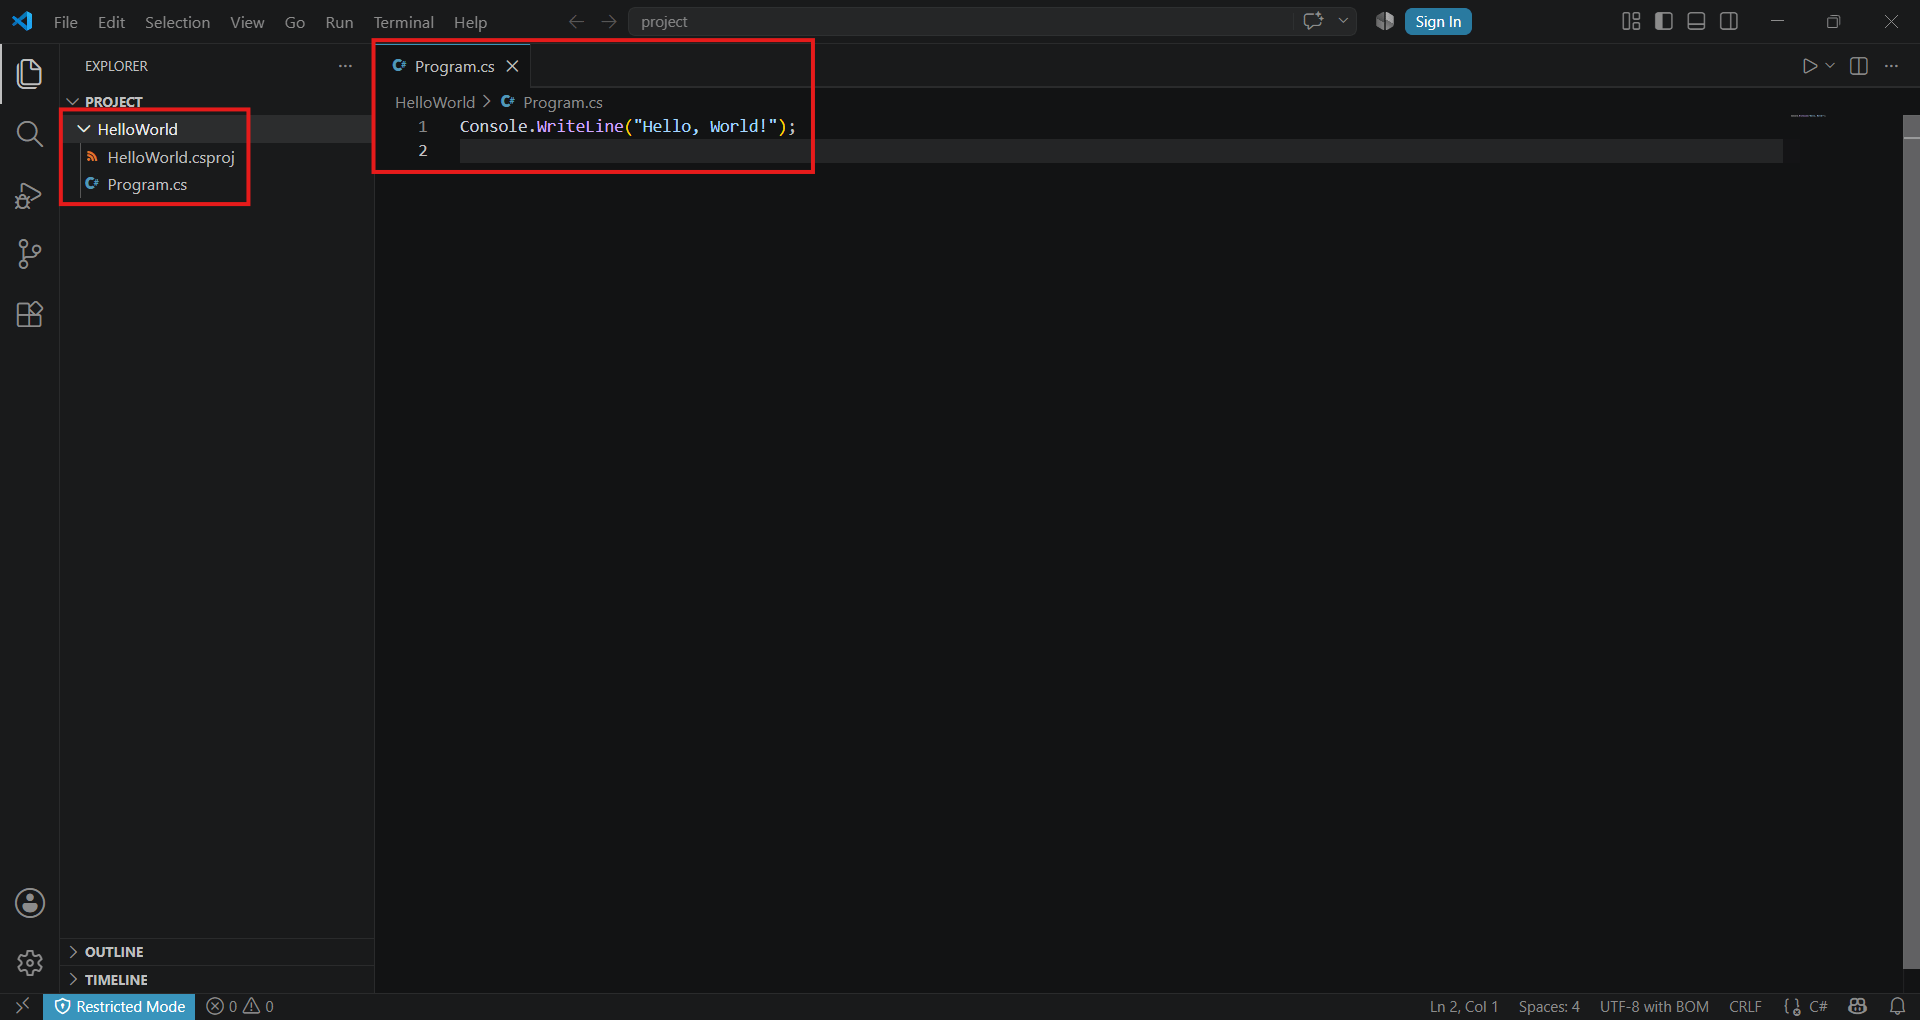
Task: Open the Manage gear menu
Action: click(x=30, y=963)
